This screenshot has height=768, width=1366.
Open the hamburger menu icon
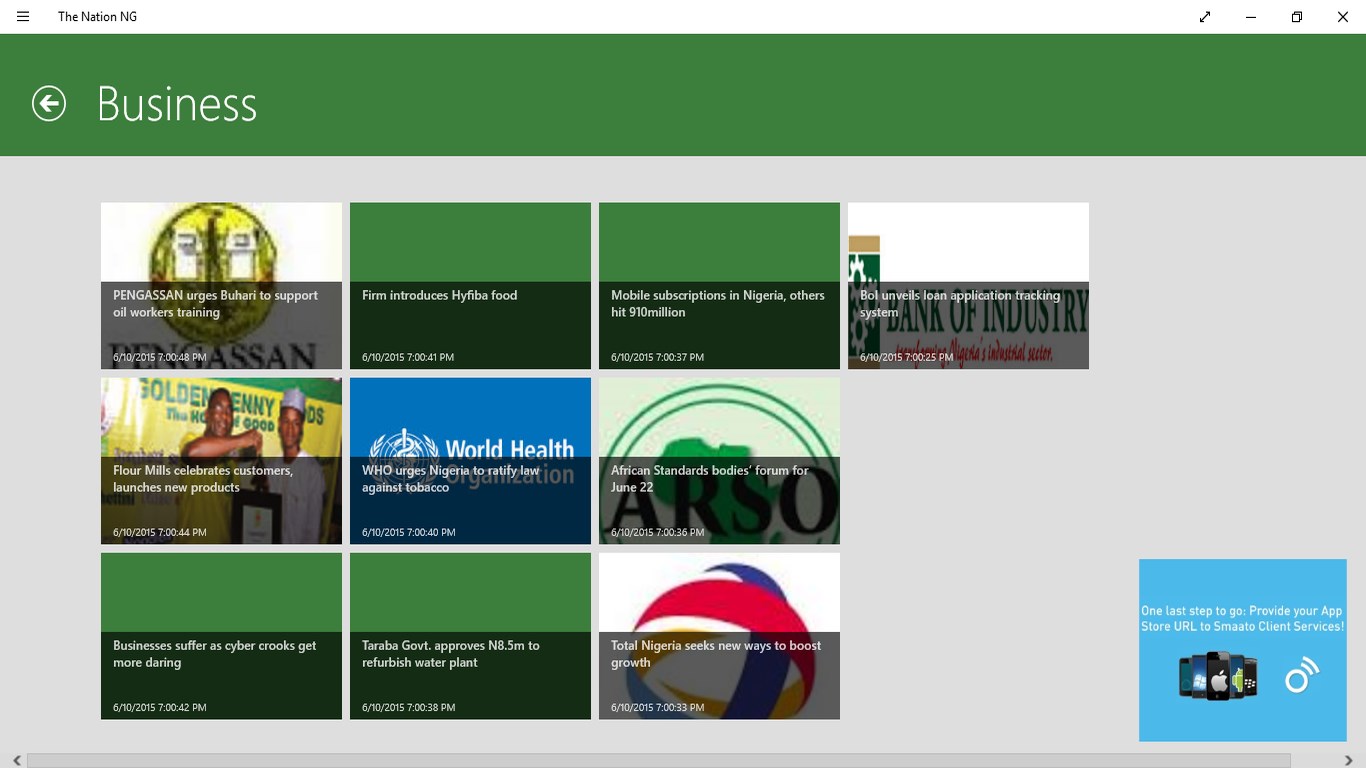[x=23, y=17]
